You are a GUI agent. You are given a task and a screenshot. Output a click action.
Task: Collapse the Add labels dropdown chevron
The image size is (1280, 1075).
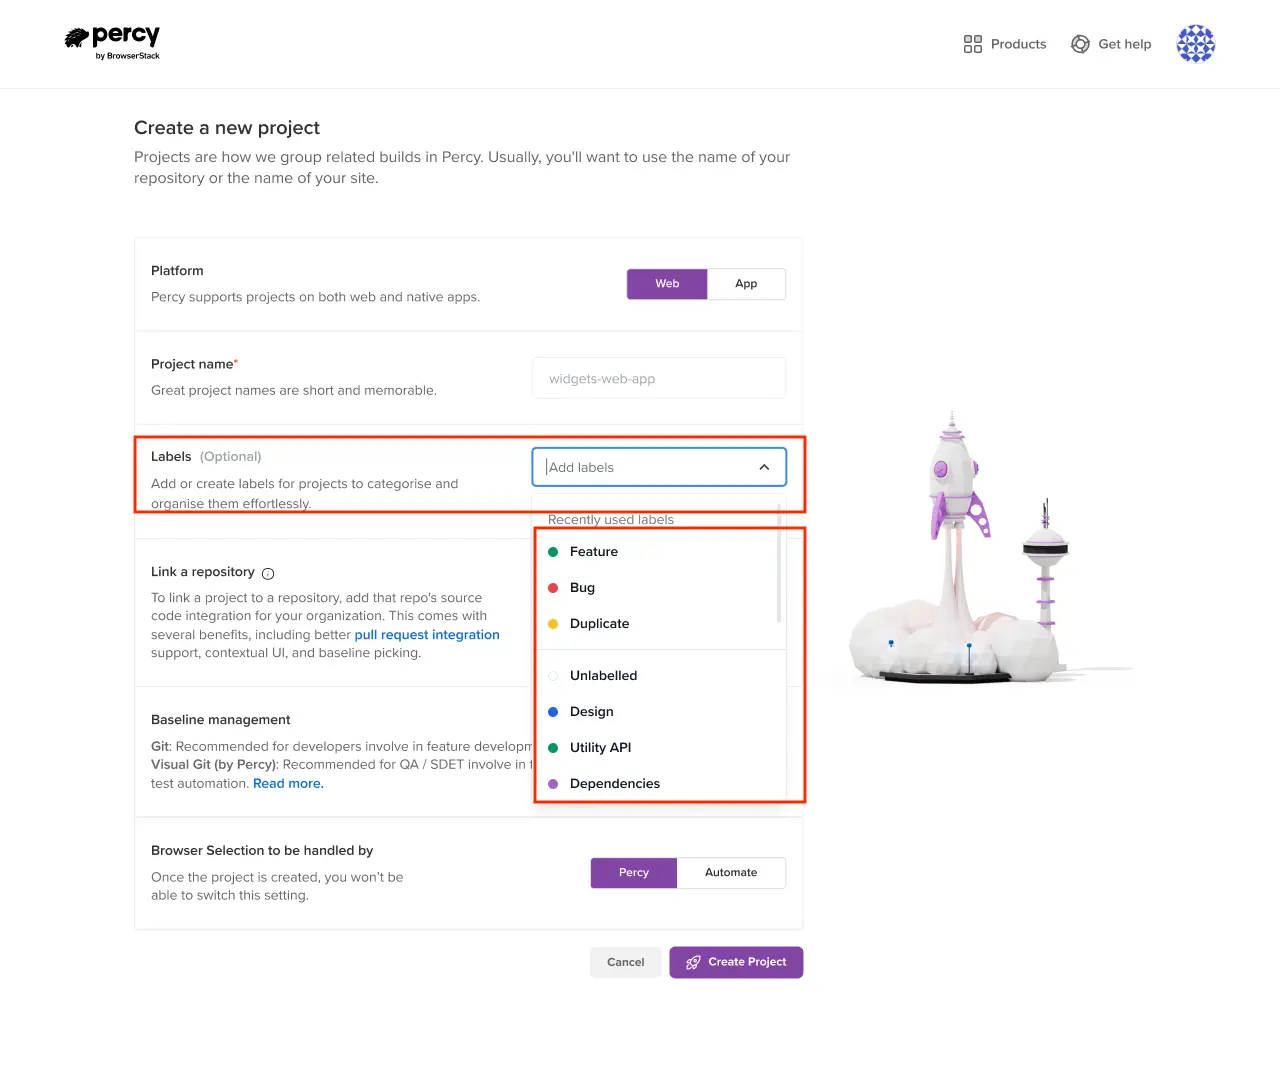[x=764, y=467]
